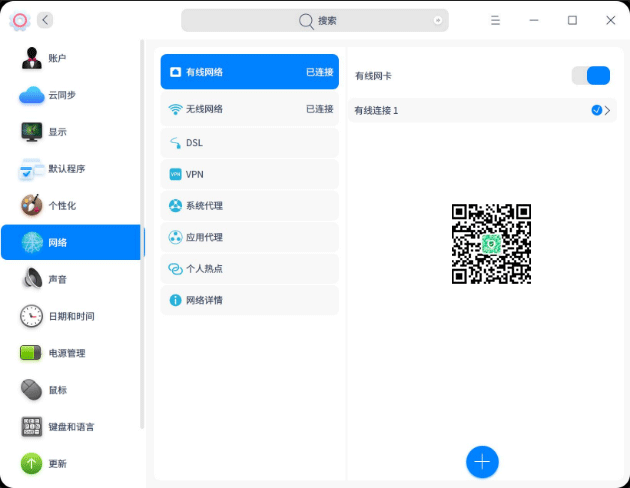
Task: Click the 电源管理 battery icon
Action: [31, 353]
